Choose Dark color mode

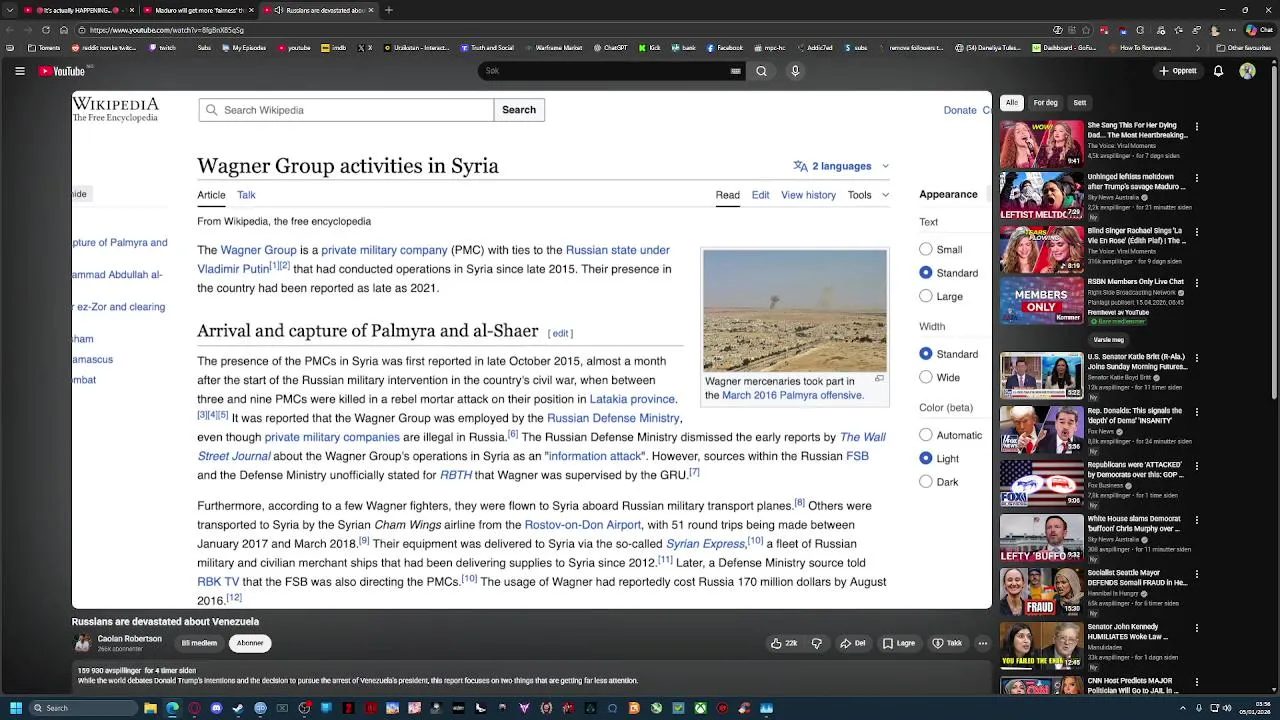pyautogui.click(x=926, y=481)
